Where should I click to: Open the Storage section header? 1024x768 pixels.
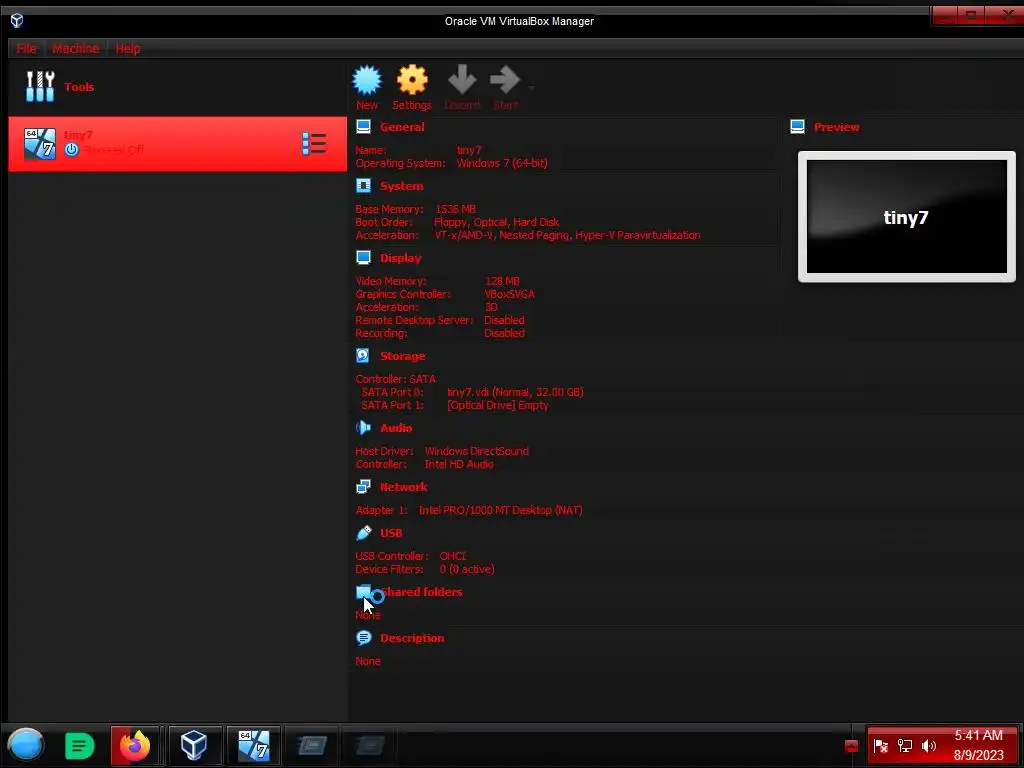tap(402, 356)
